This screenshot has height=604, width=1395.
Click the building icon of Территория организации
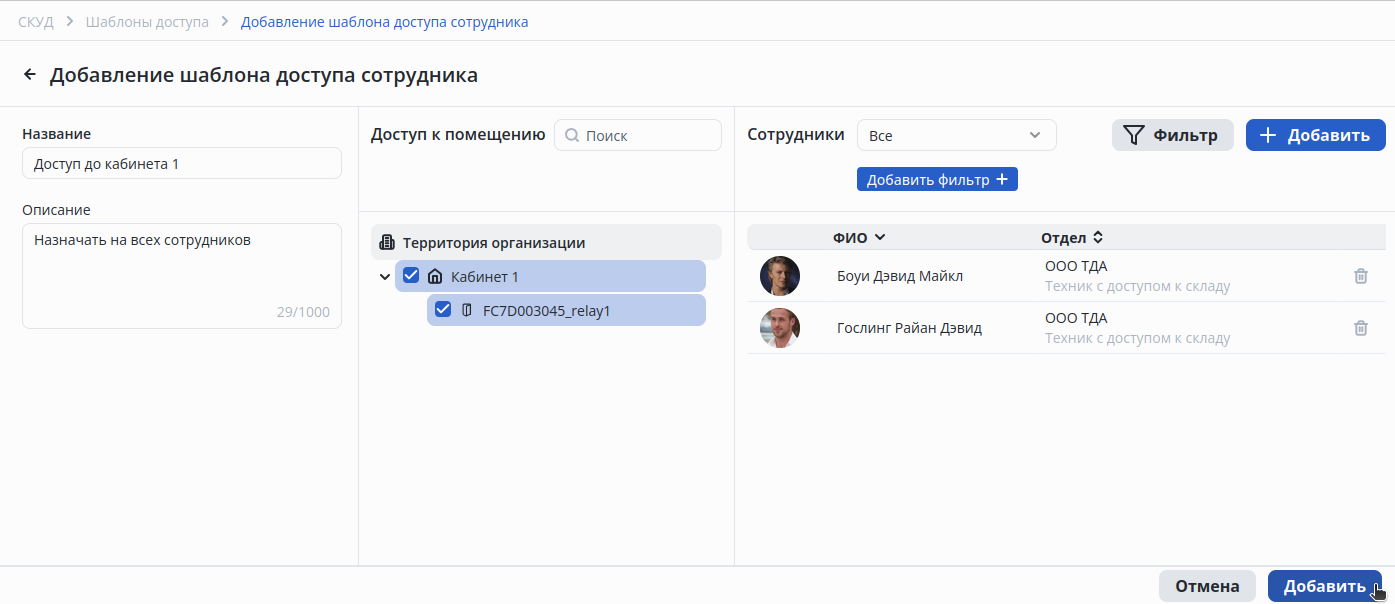[387, 243]
